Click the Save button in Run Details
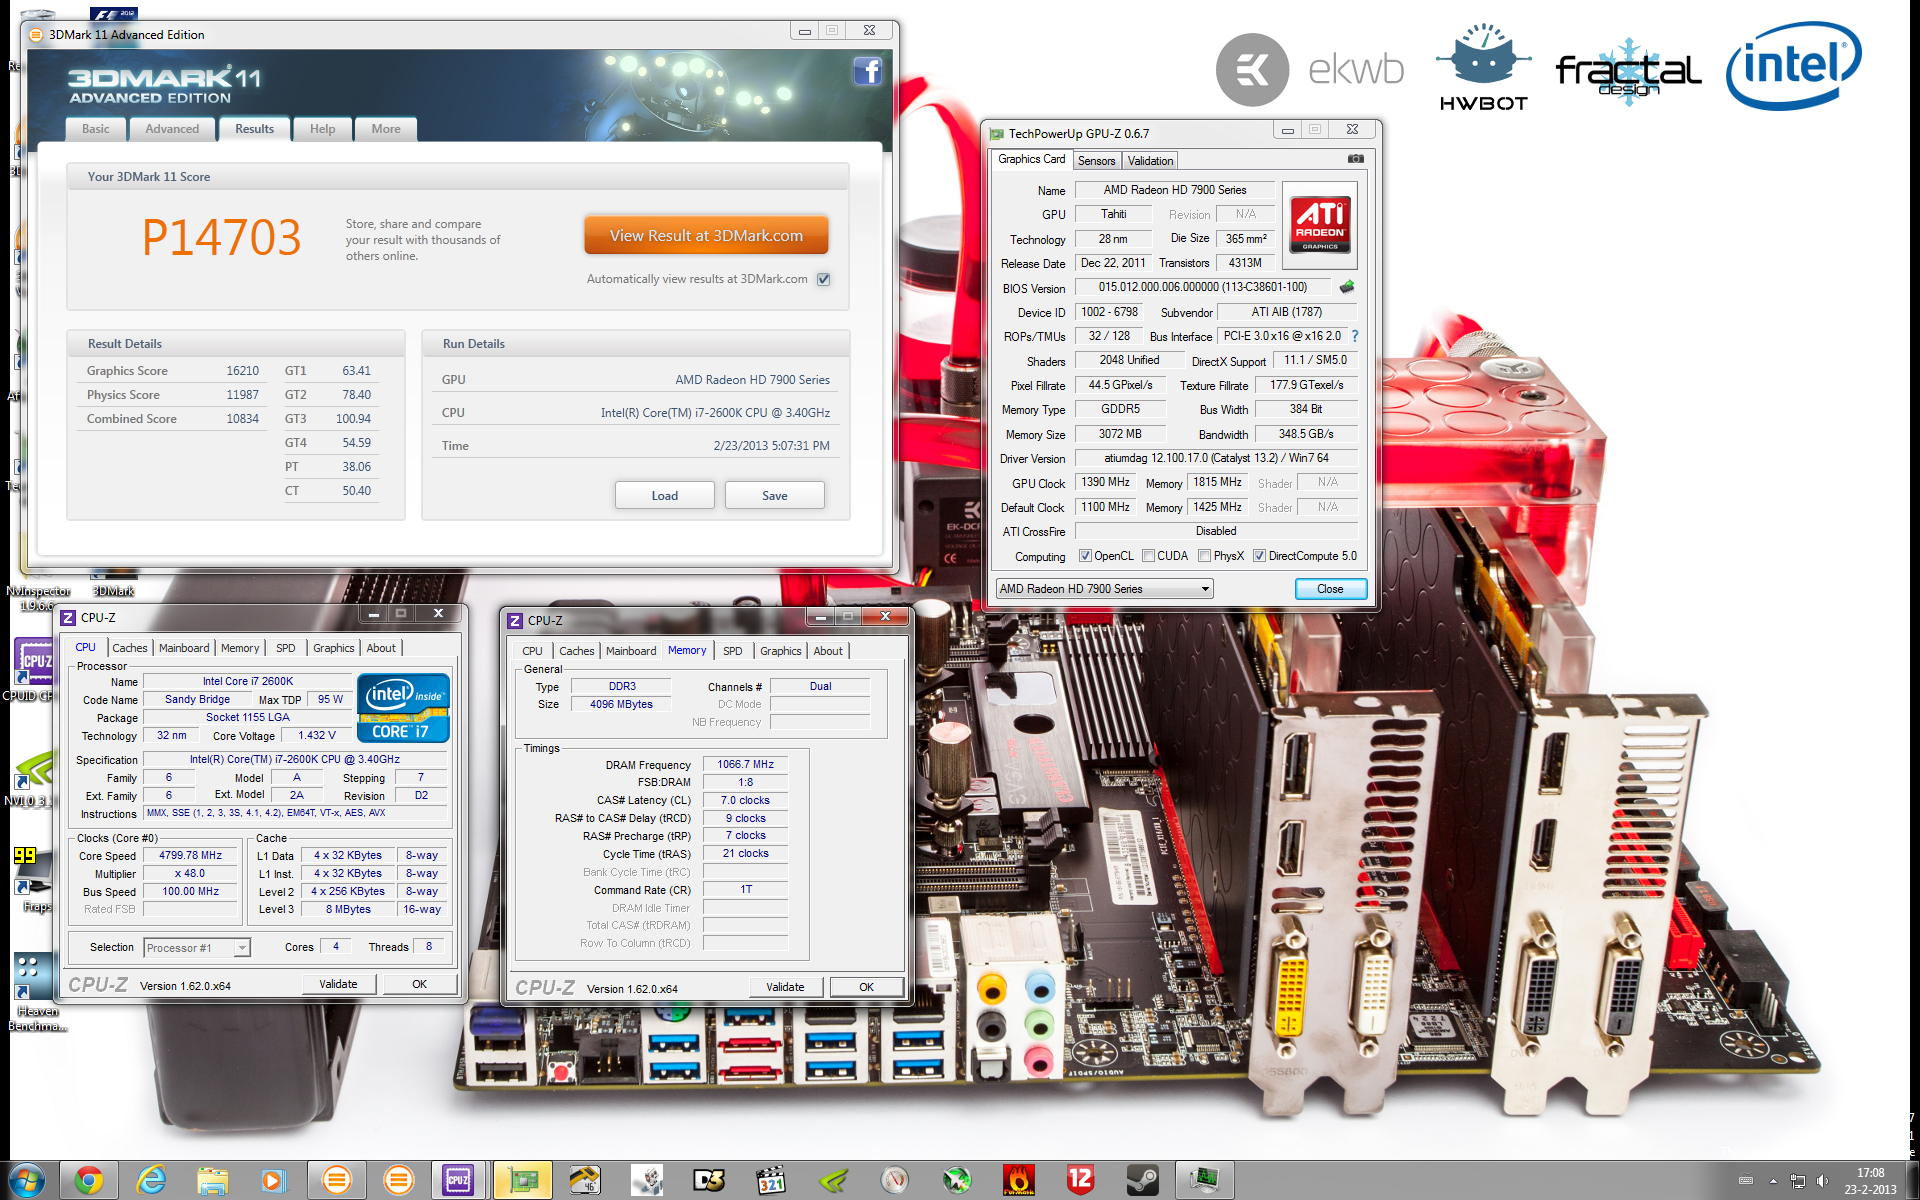The height and width of the screenshot is (1200, 1920). coord(775,496)
